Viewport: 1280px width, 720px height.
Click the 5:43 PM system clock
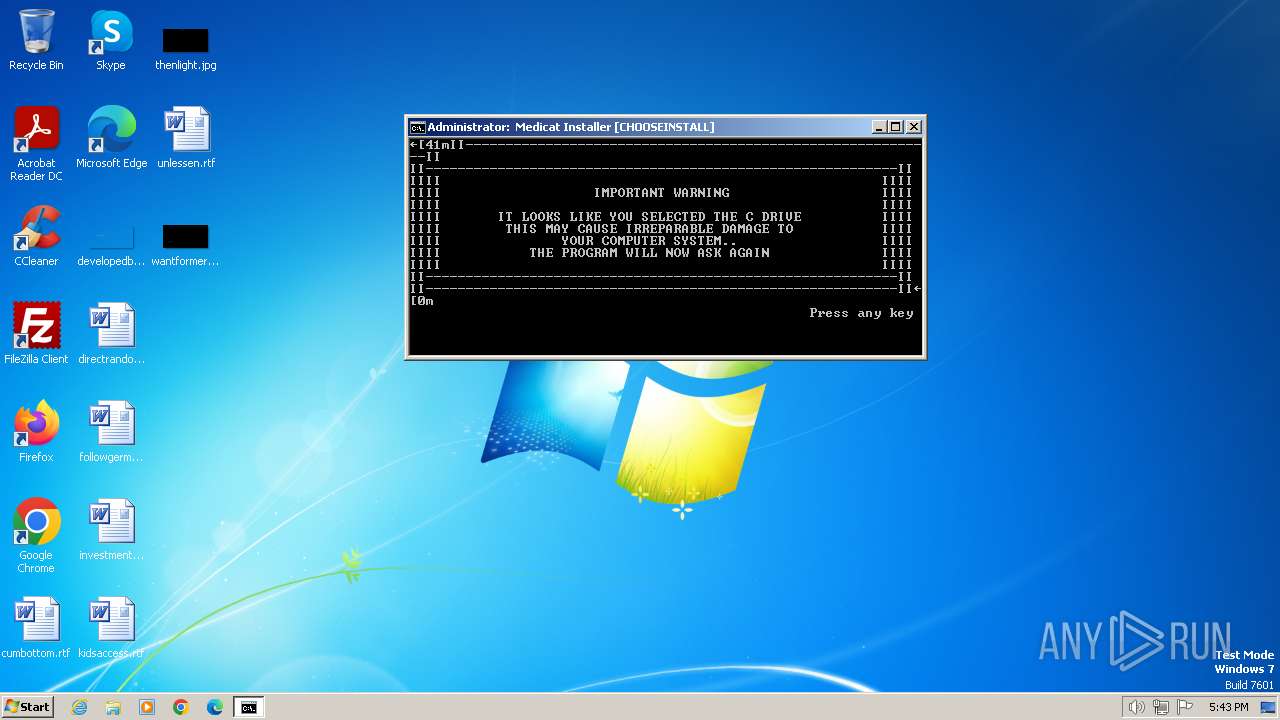1228,707
